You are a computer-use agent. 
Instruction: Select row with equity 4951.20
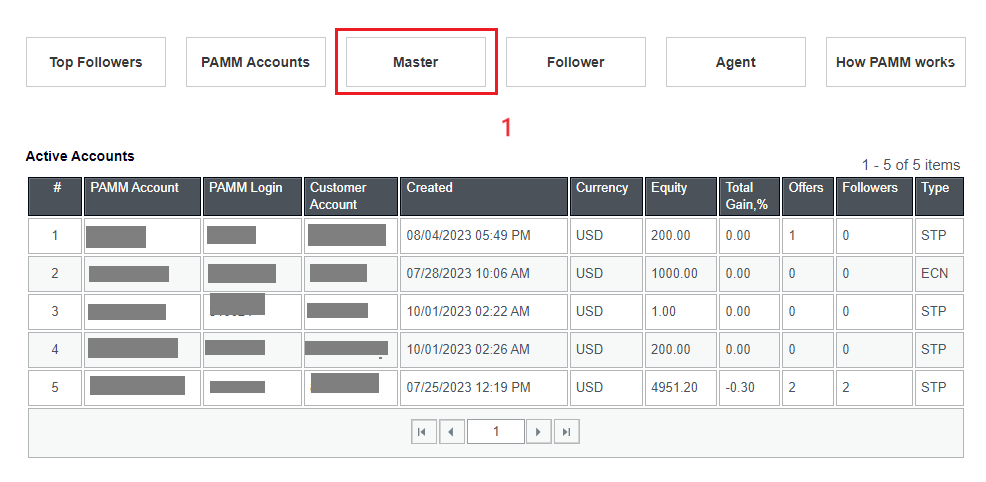[670, 388]
